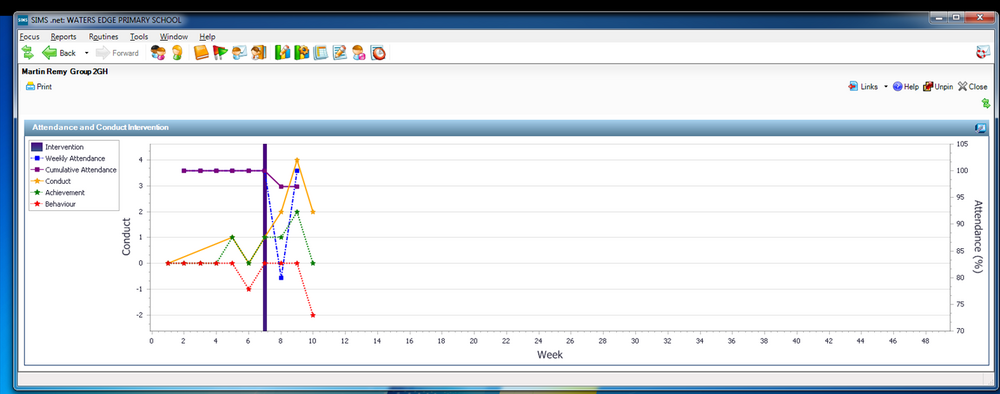
Task: Click the Conduct peak point at week 9
Action: (297, 160)
